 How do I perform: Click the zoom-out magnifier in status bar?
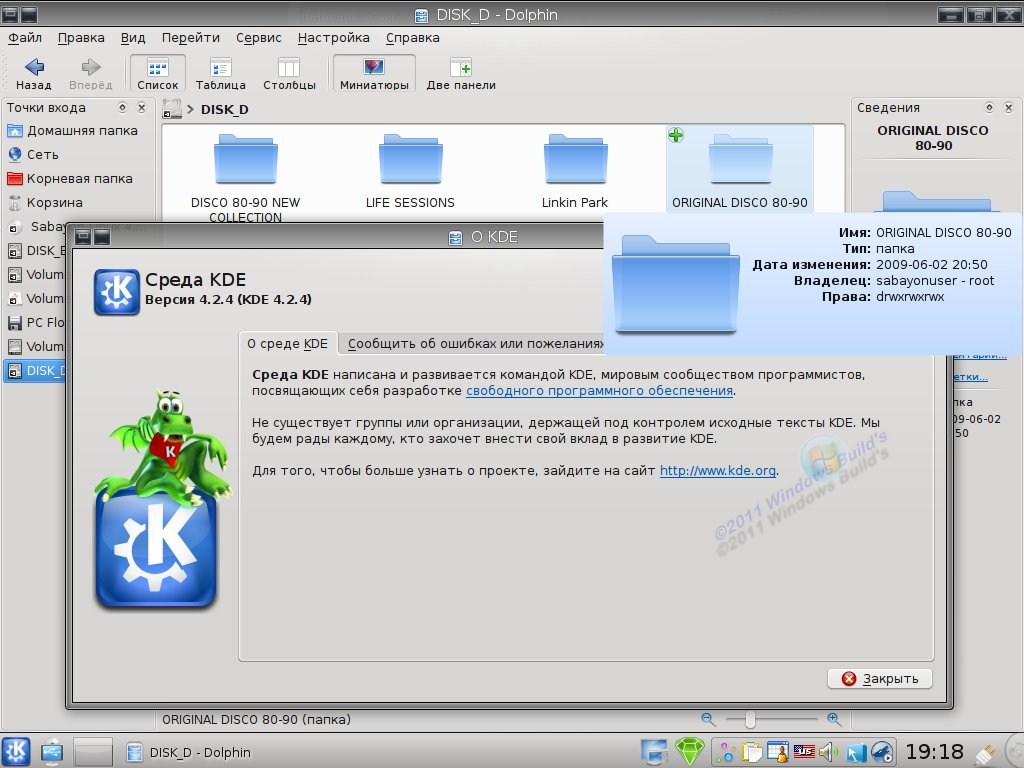click(x=708, y=719)
